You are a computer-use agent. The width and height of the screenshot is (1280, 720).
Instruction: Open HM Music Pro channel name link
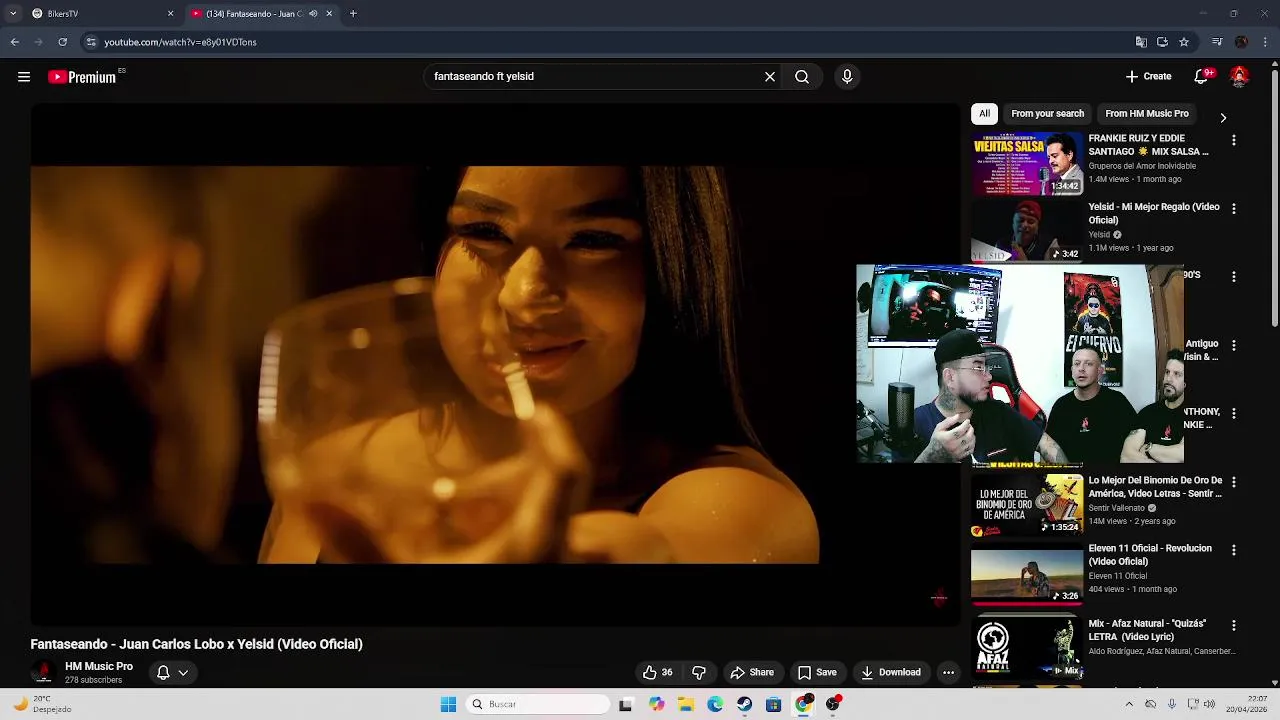point(99,666)
